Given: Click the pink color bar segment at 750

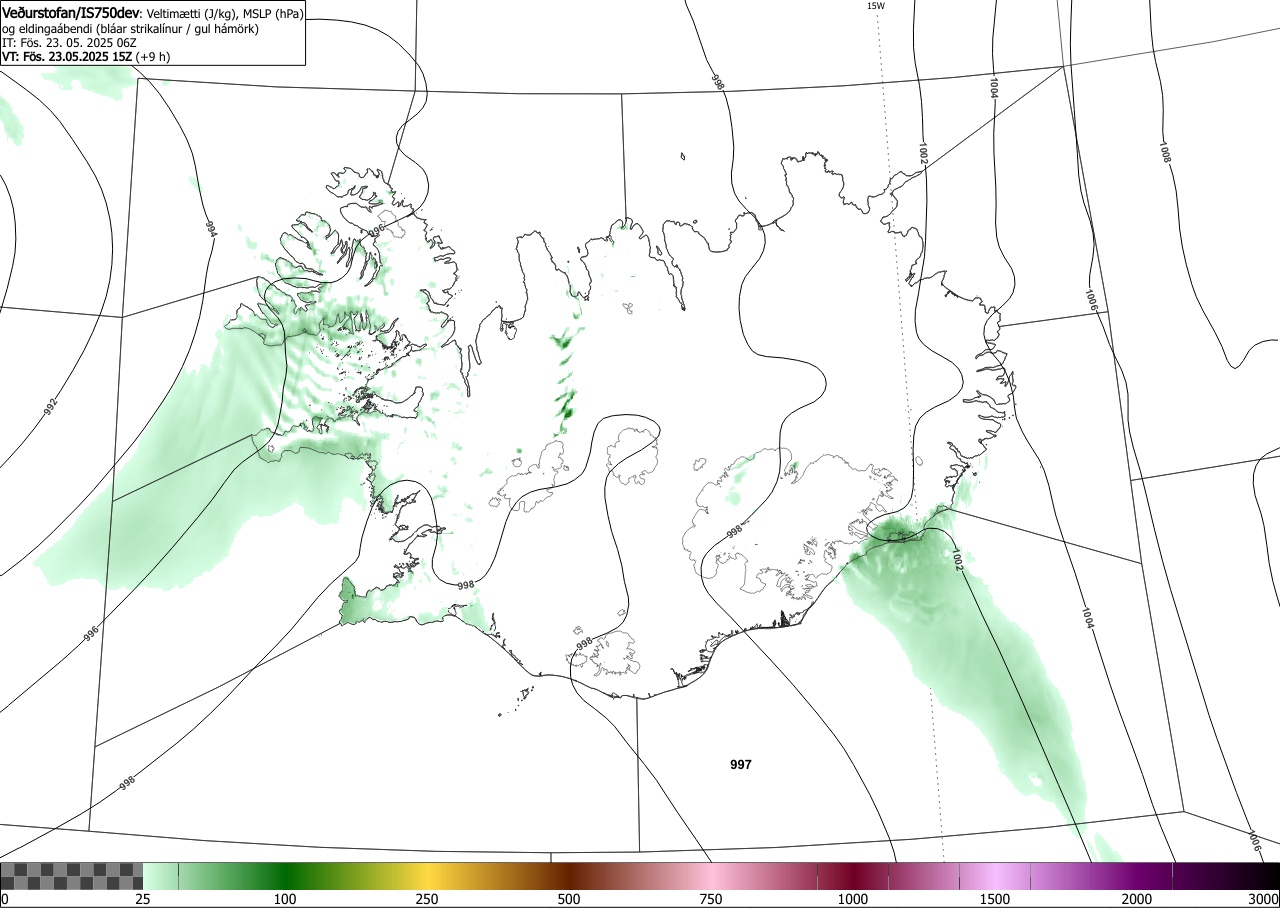Looking at the screenshot, I should 711,876.
